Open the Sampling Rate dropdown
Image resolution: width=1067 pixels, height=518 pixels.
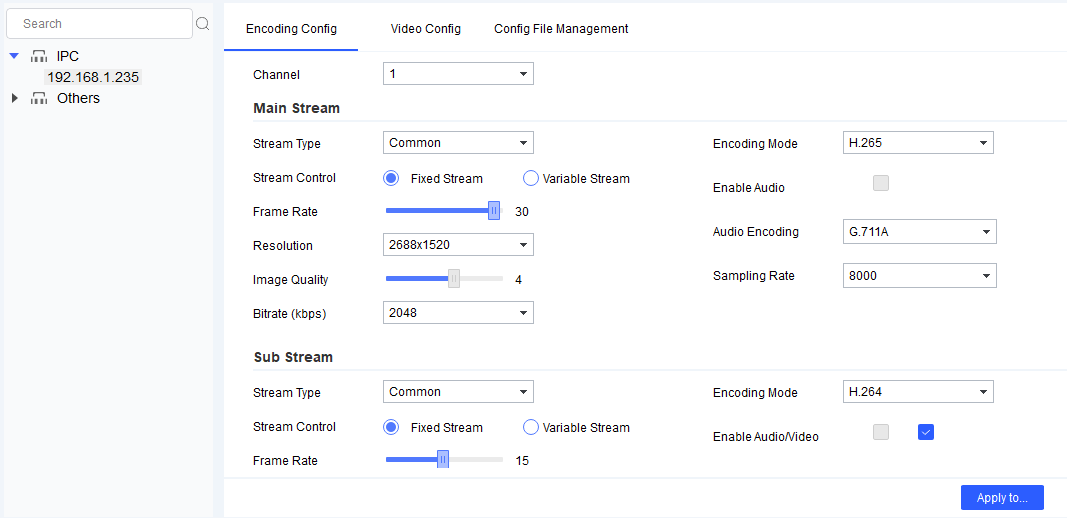click(x=919, y=276)
